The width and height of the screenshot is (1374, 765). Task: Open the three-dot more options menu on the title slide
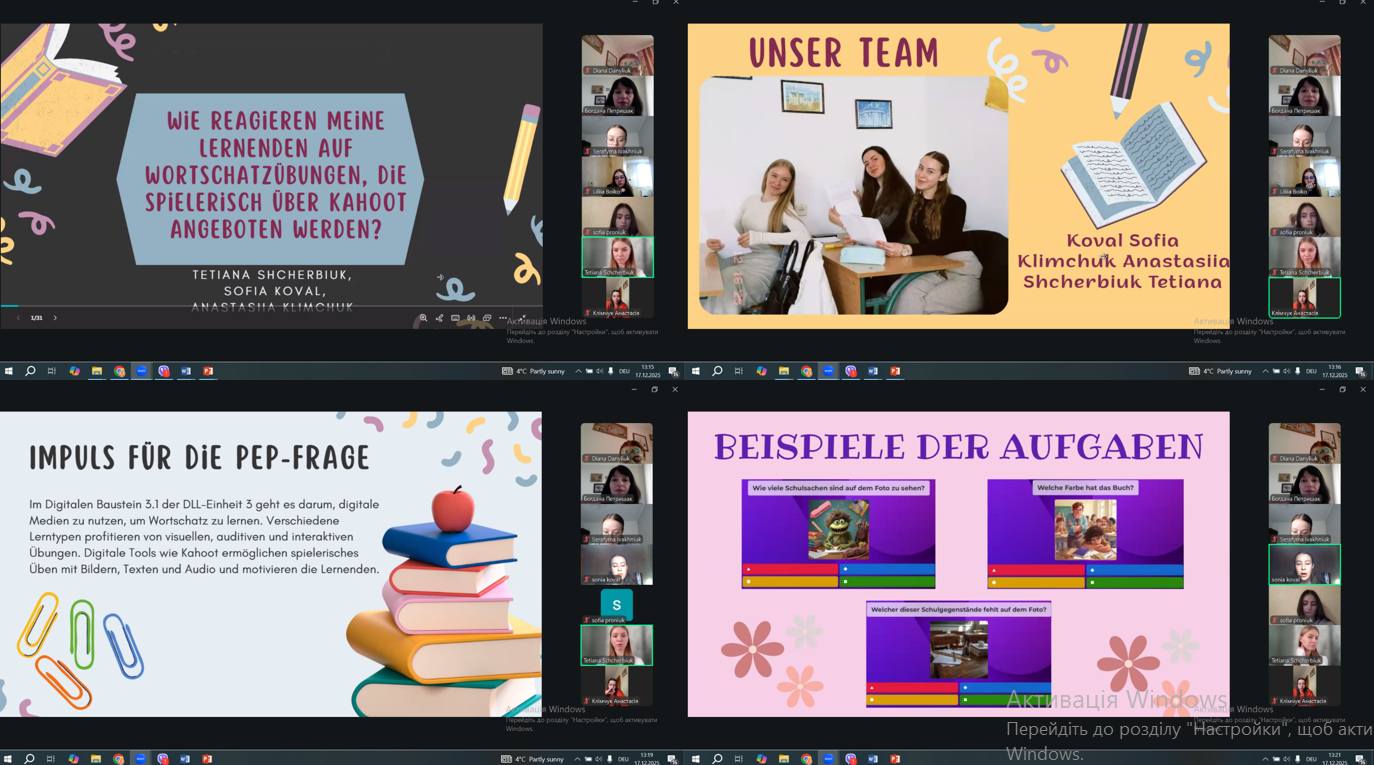click(503, 318)
